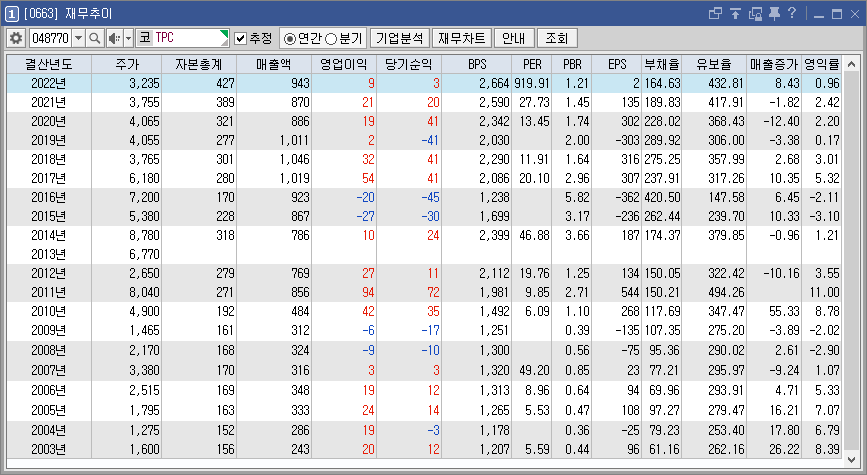Click the 기업분석 button
Image resolution: width=867 pixels, height=475 pixels.
pos(399,38)
